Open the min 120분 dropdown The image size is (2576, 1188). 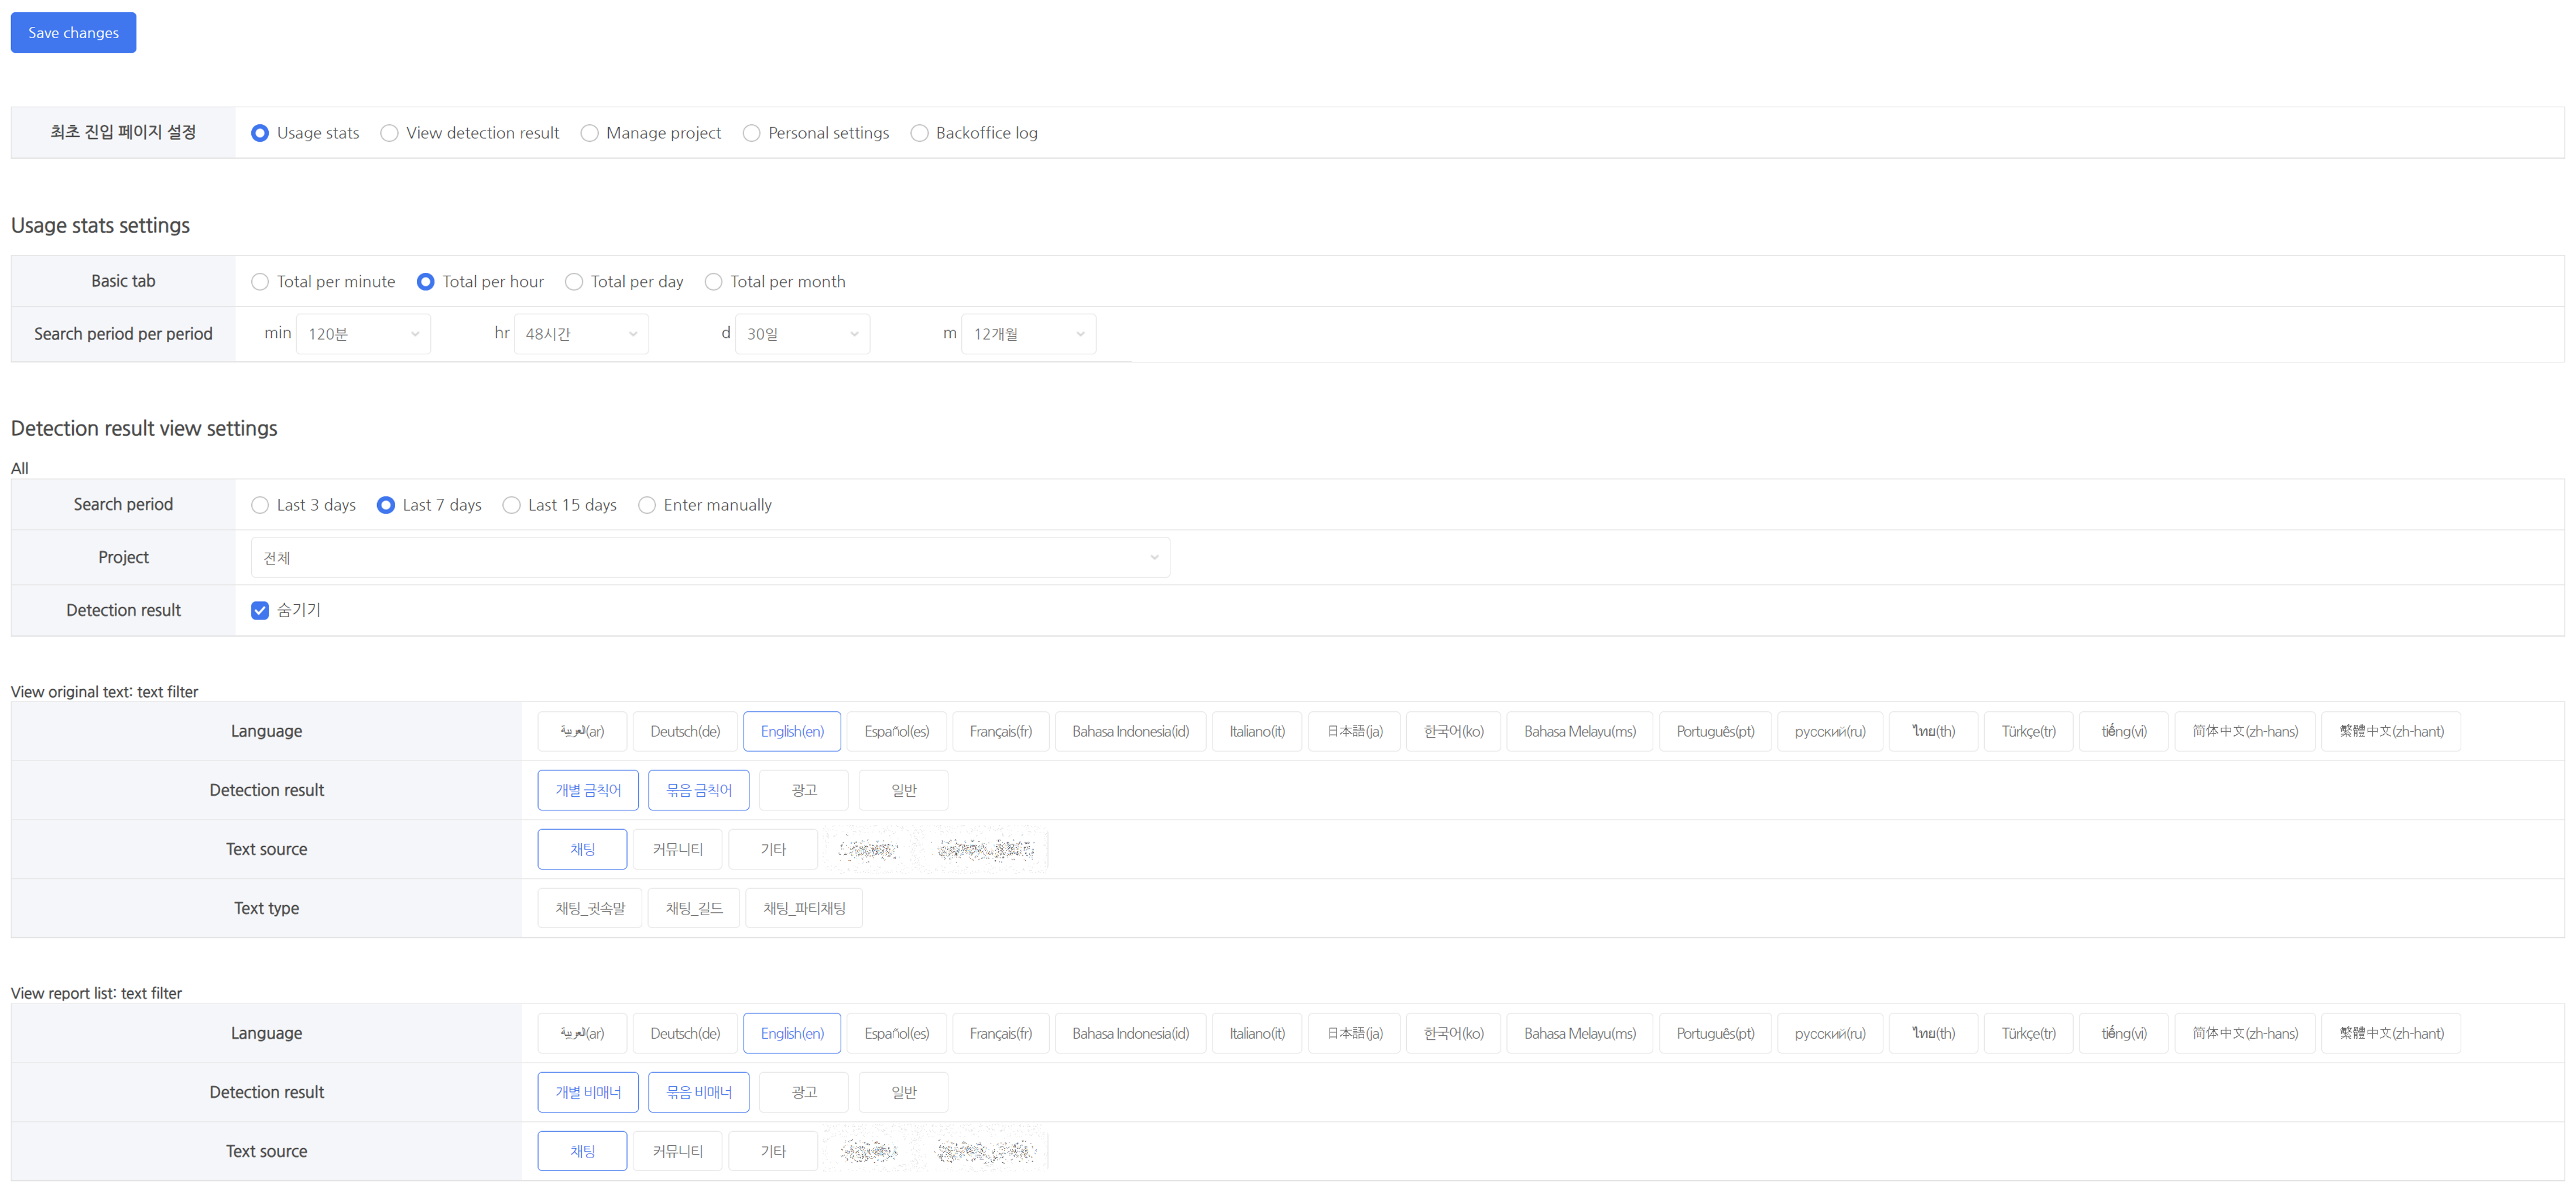click(x=363, y=334)
